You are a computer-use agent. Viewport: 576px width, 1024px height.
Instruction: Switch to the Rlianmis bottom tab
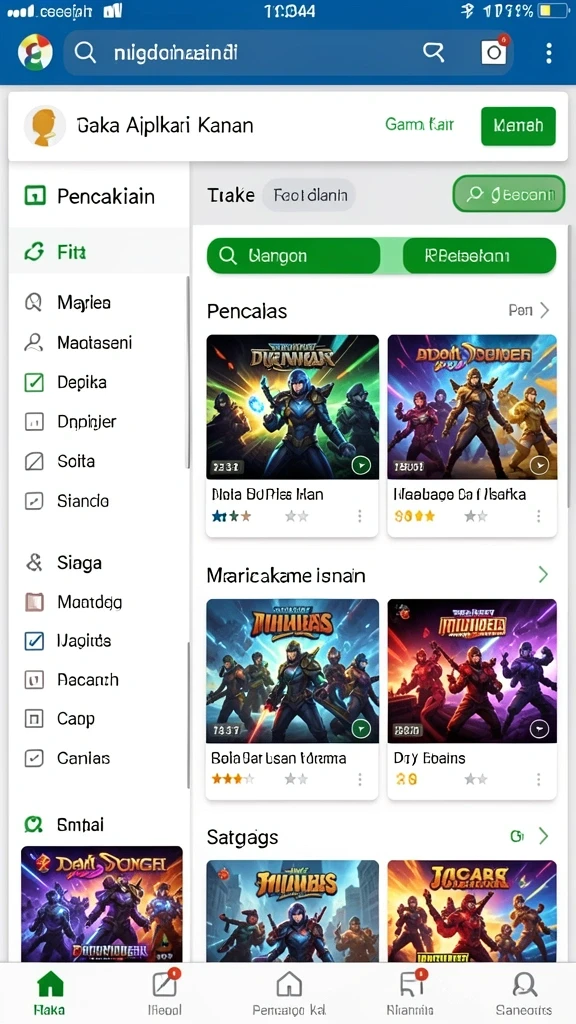[411, 993]
